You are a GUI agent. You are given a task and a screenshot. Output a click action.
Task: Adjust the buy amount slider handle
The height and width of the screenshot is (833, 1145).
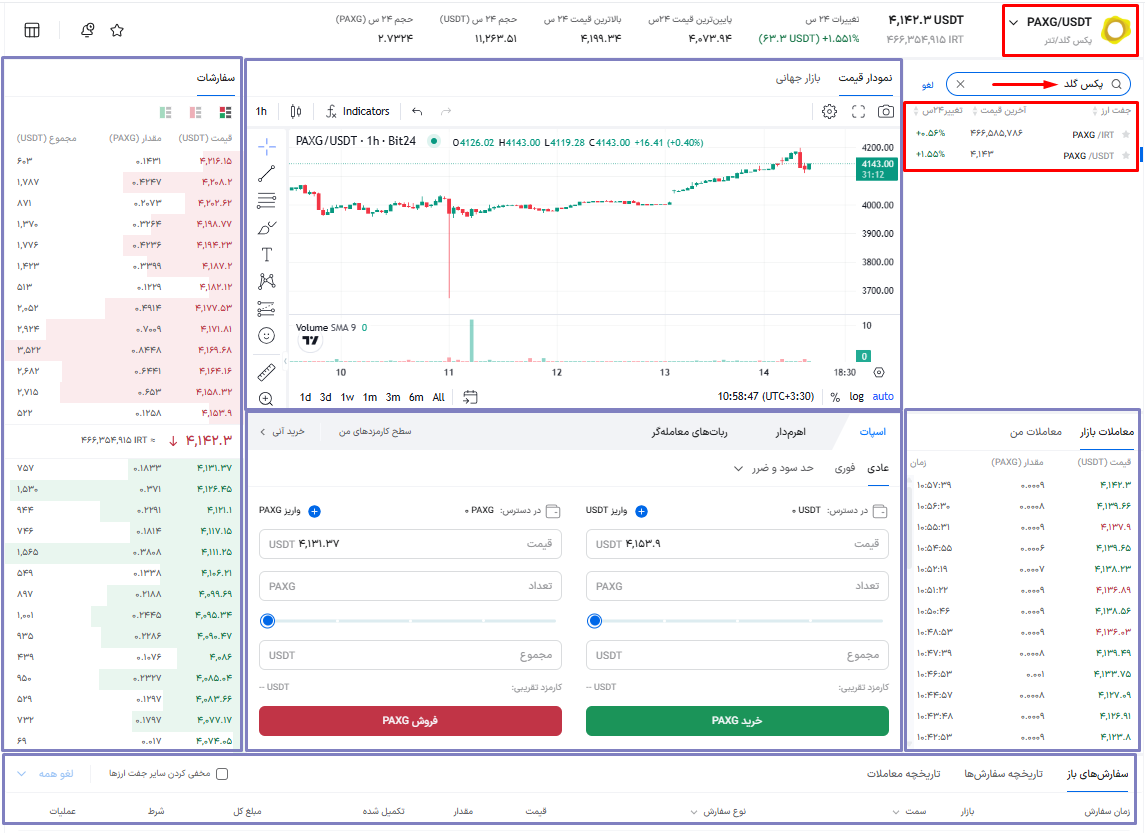pos(594,621)
